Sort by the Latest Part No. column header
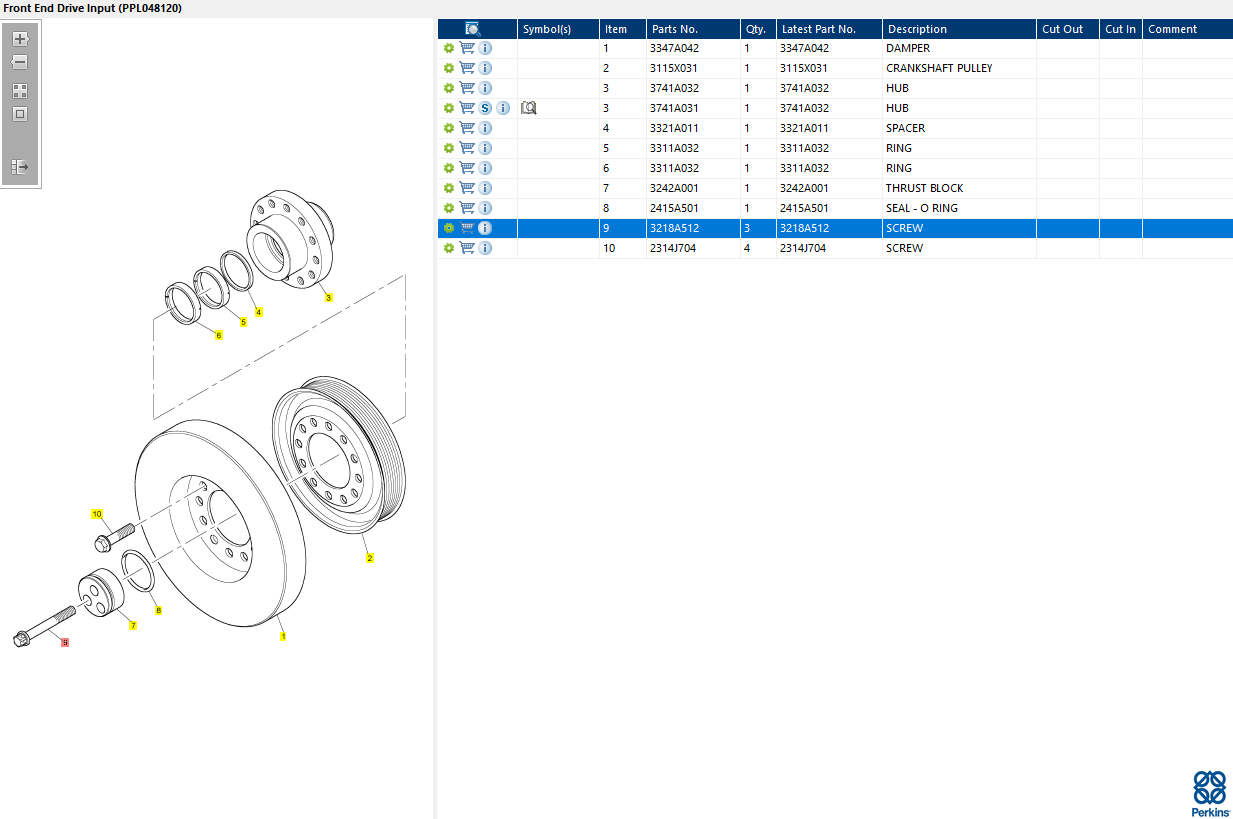Image resolution: width=1233 pixels, height=819 pixels. [829, 29]
